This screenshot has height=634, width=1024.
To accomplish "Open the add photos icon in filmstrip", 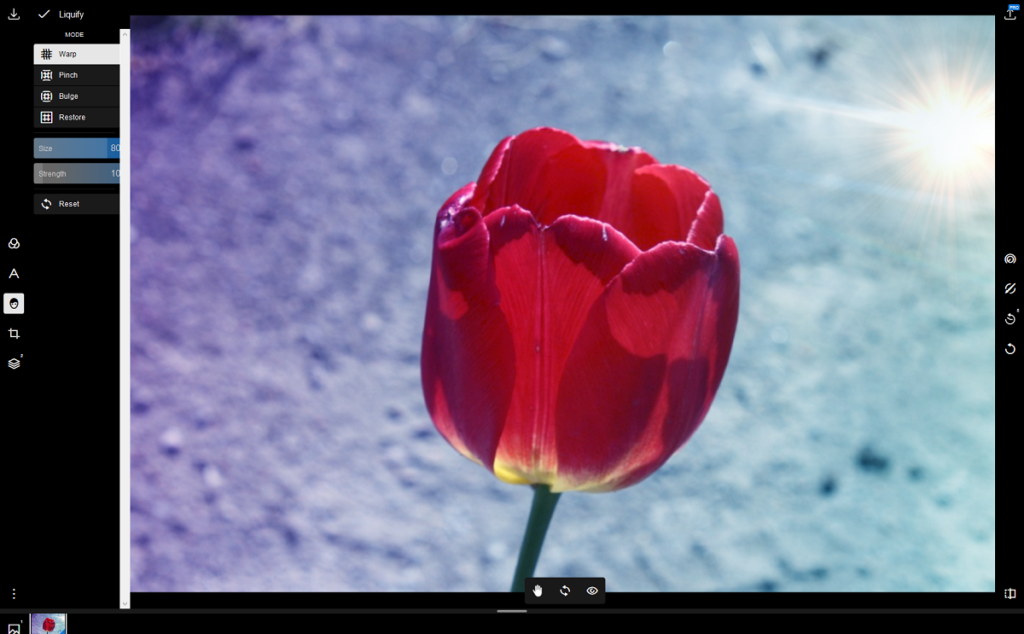I will click(x=14, y=627).
